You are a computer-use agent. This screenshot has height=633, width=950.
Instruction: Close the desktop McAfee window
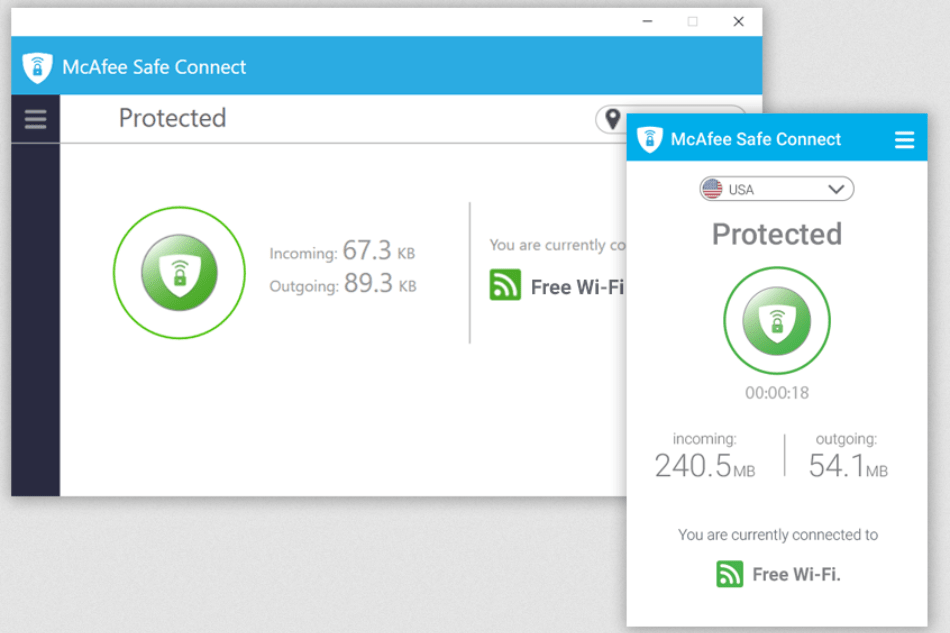point(738,21)
